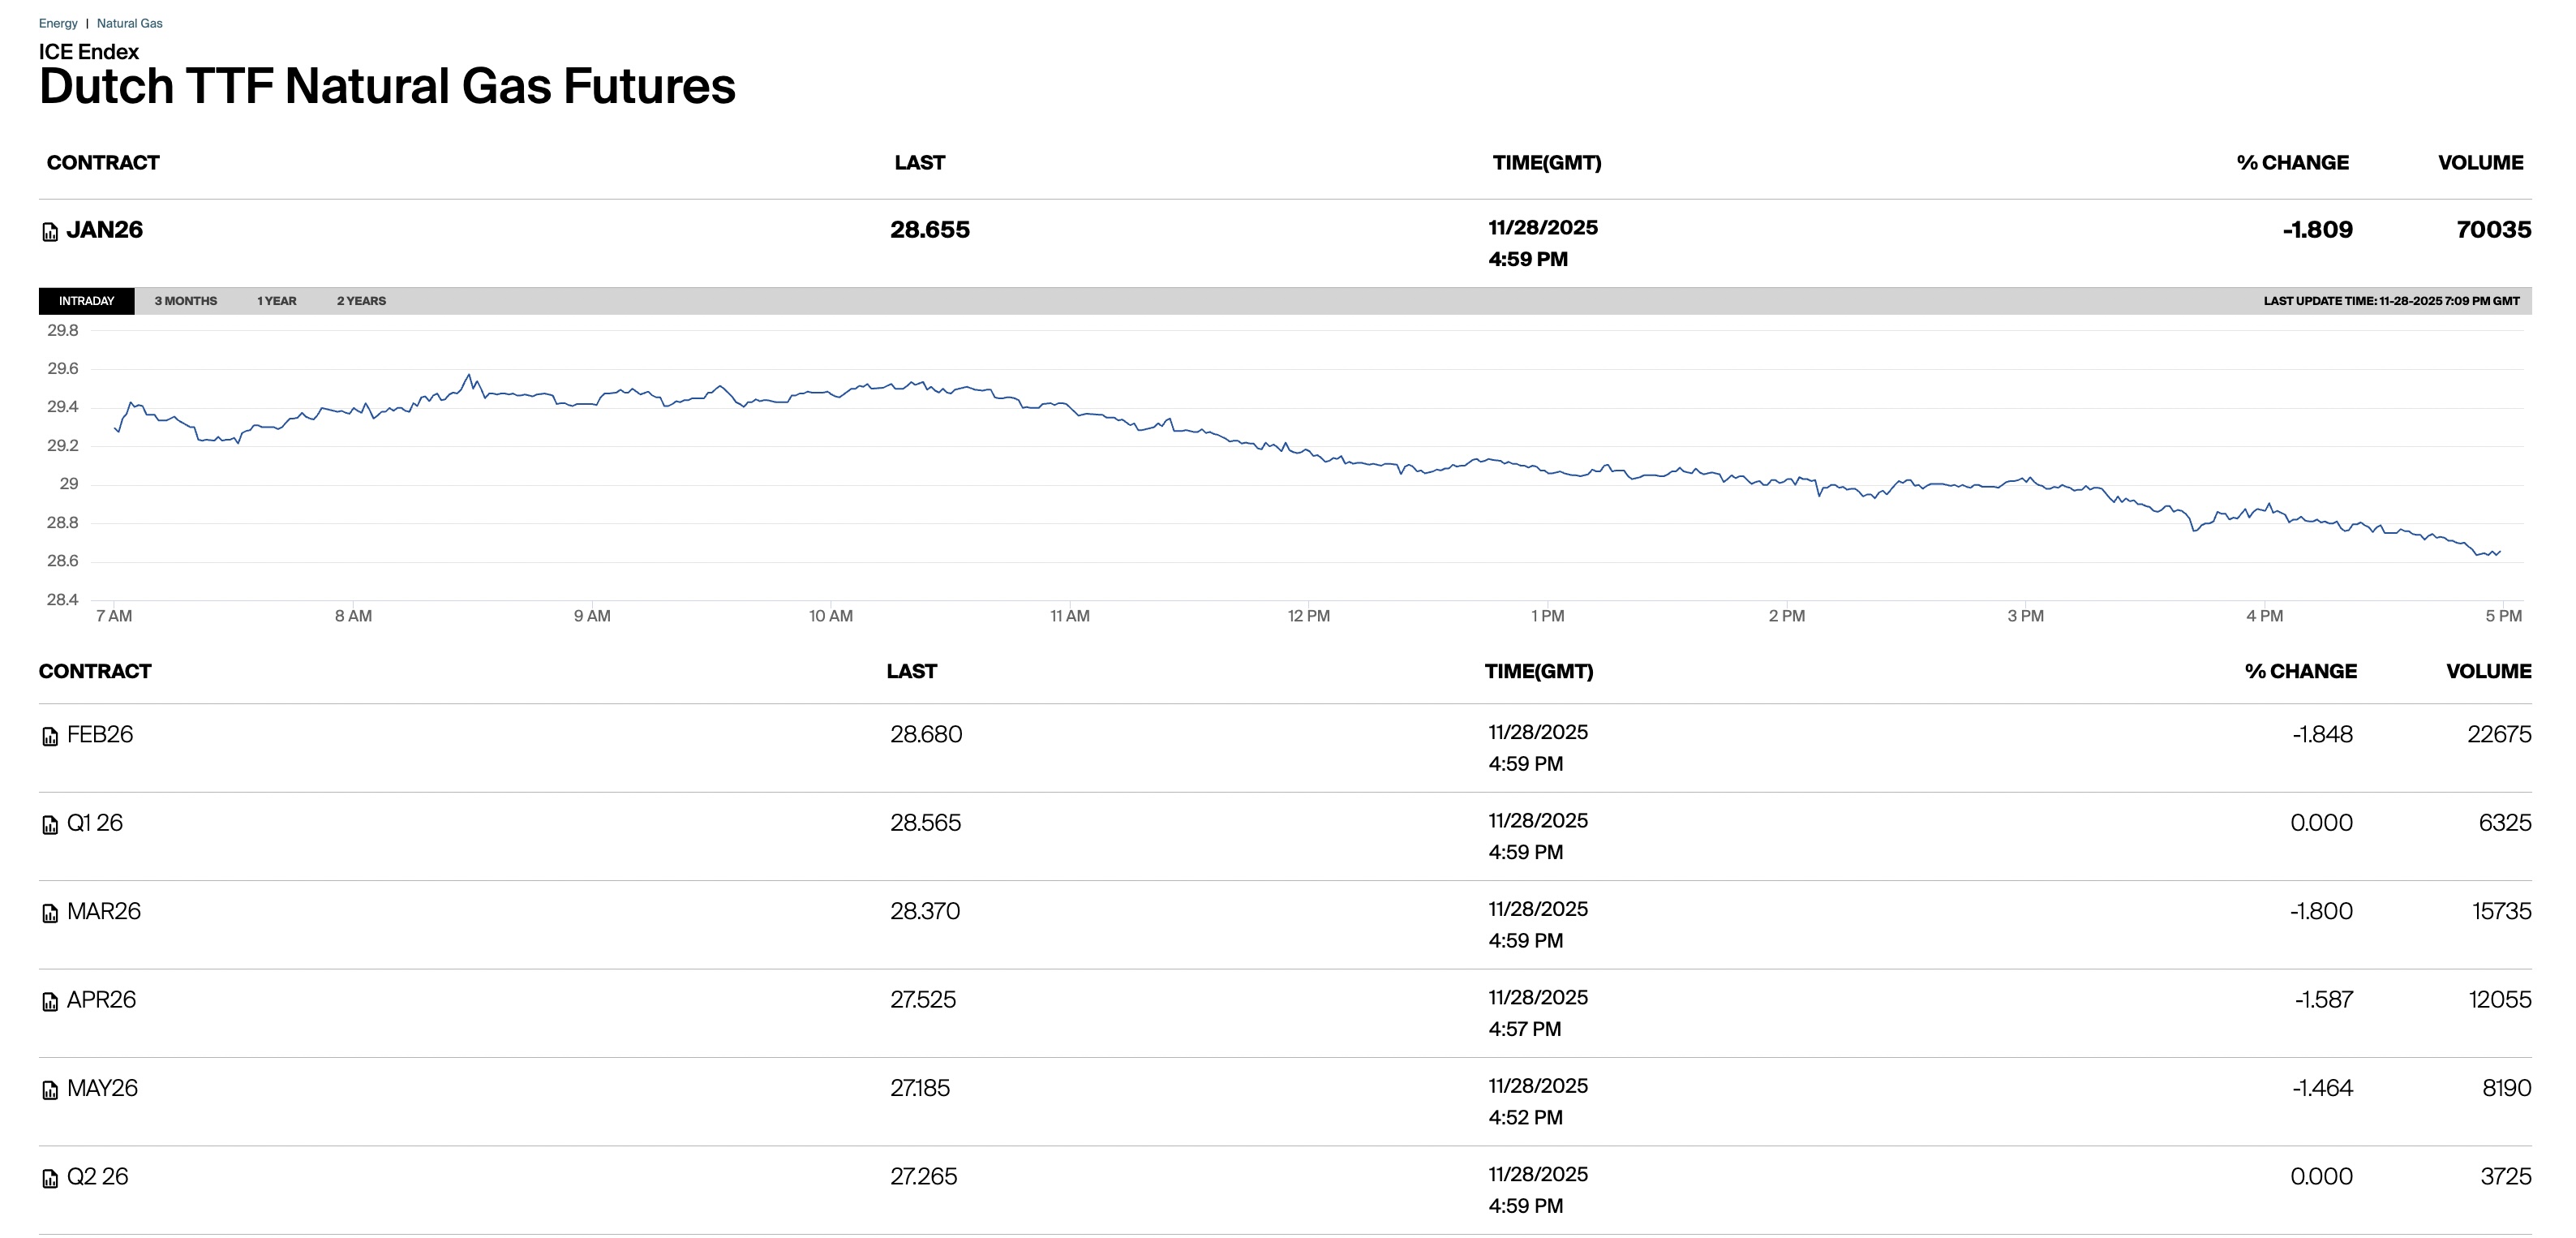
Task: Open the Q2 26 chart icon
Action: (x=50, y=1179)
